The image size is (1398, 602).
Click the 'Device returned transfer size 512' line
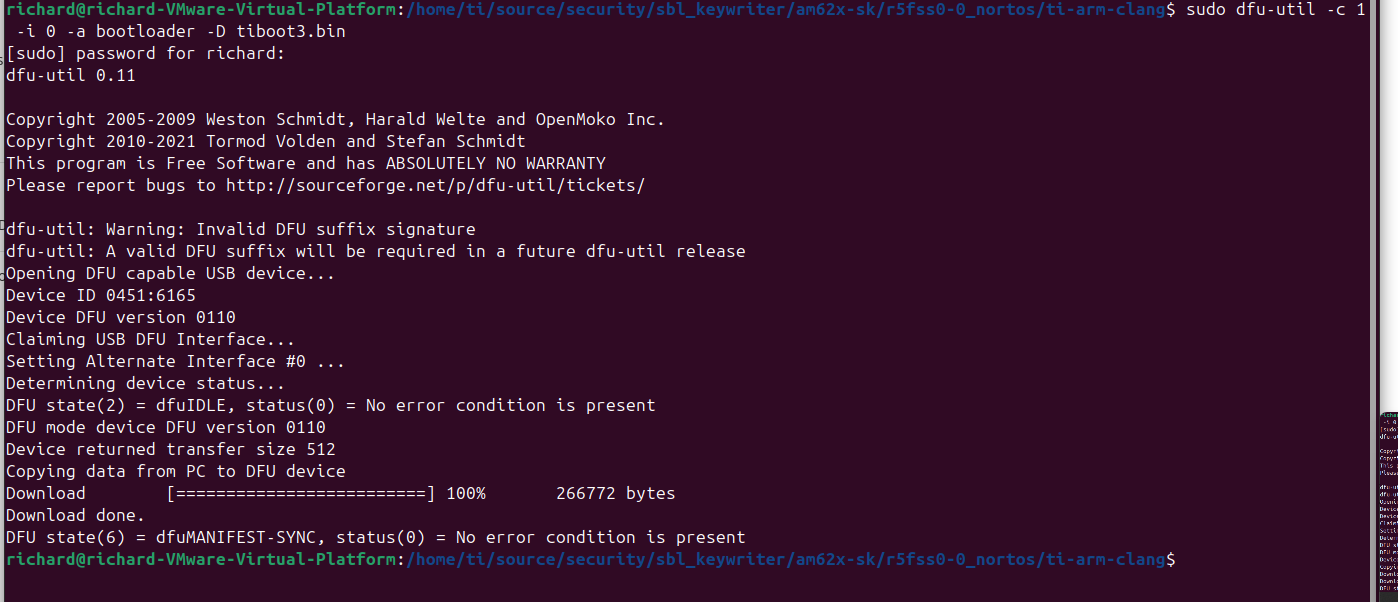(170, 450)
